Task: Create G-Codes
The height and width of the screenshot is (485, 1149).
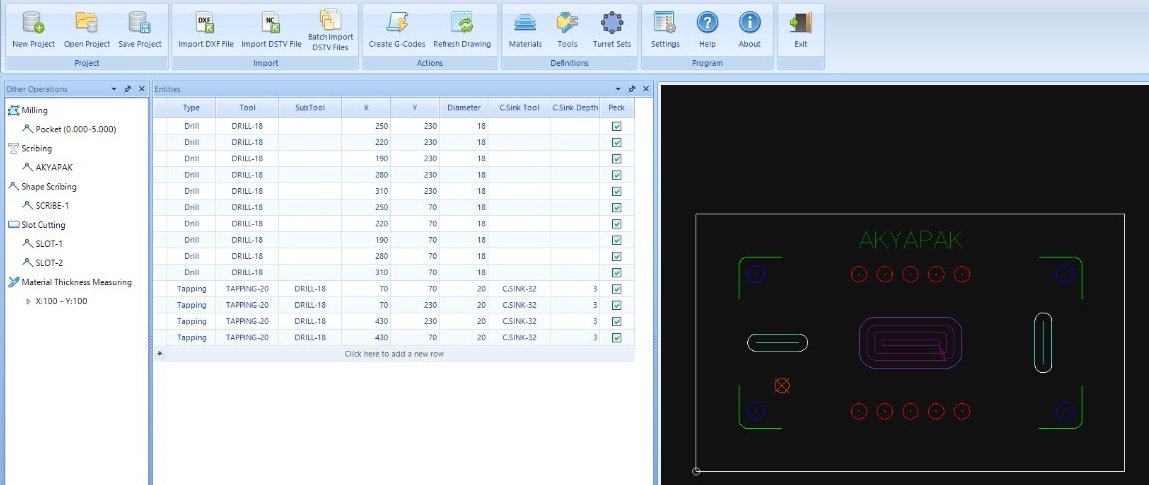Action: 396,31
